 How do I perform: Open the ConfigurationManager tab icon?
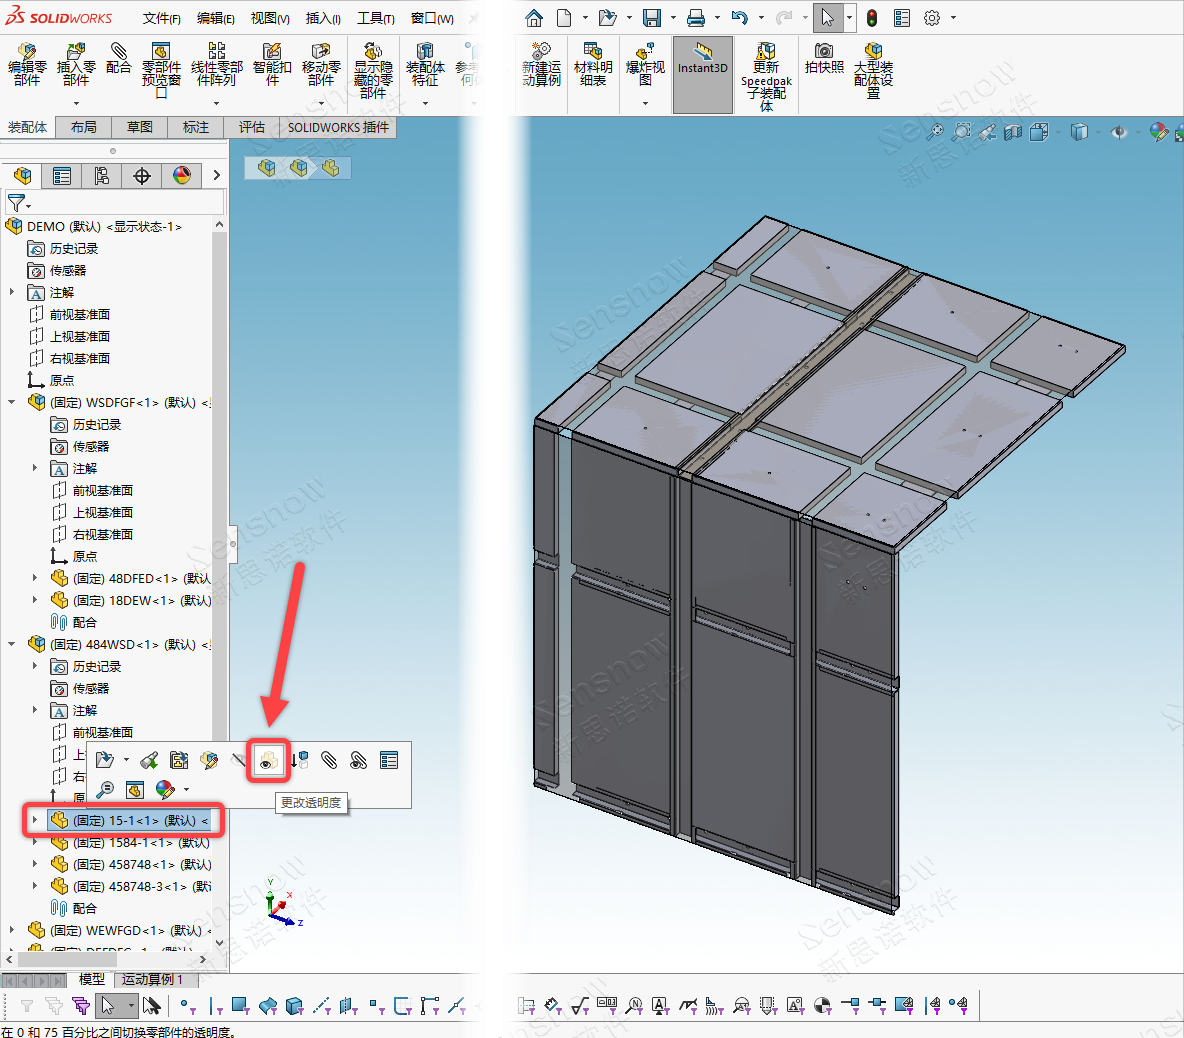coord(102,176)
